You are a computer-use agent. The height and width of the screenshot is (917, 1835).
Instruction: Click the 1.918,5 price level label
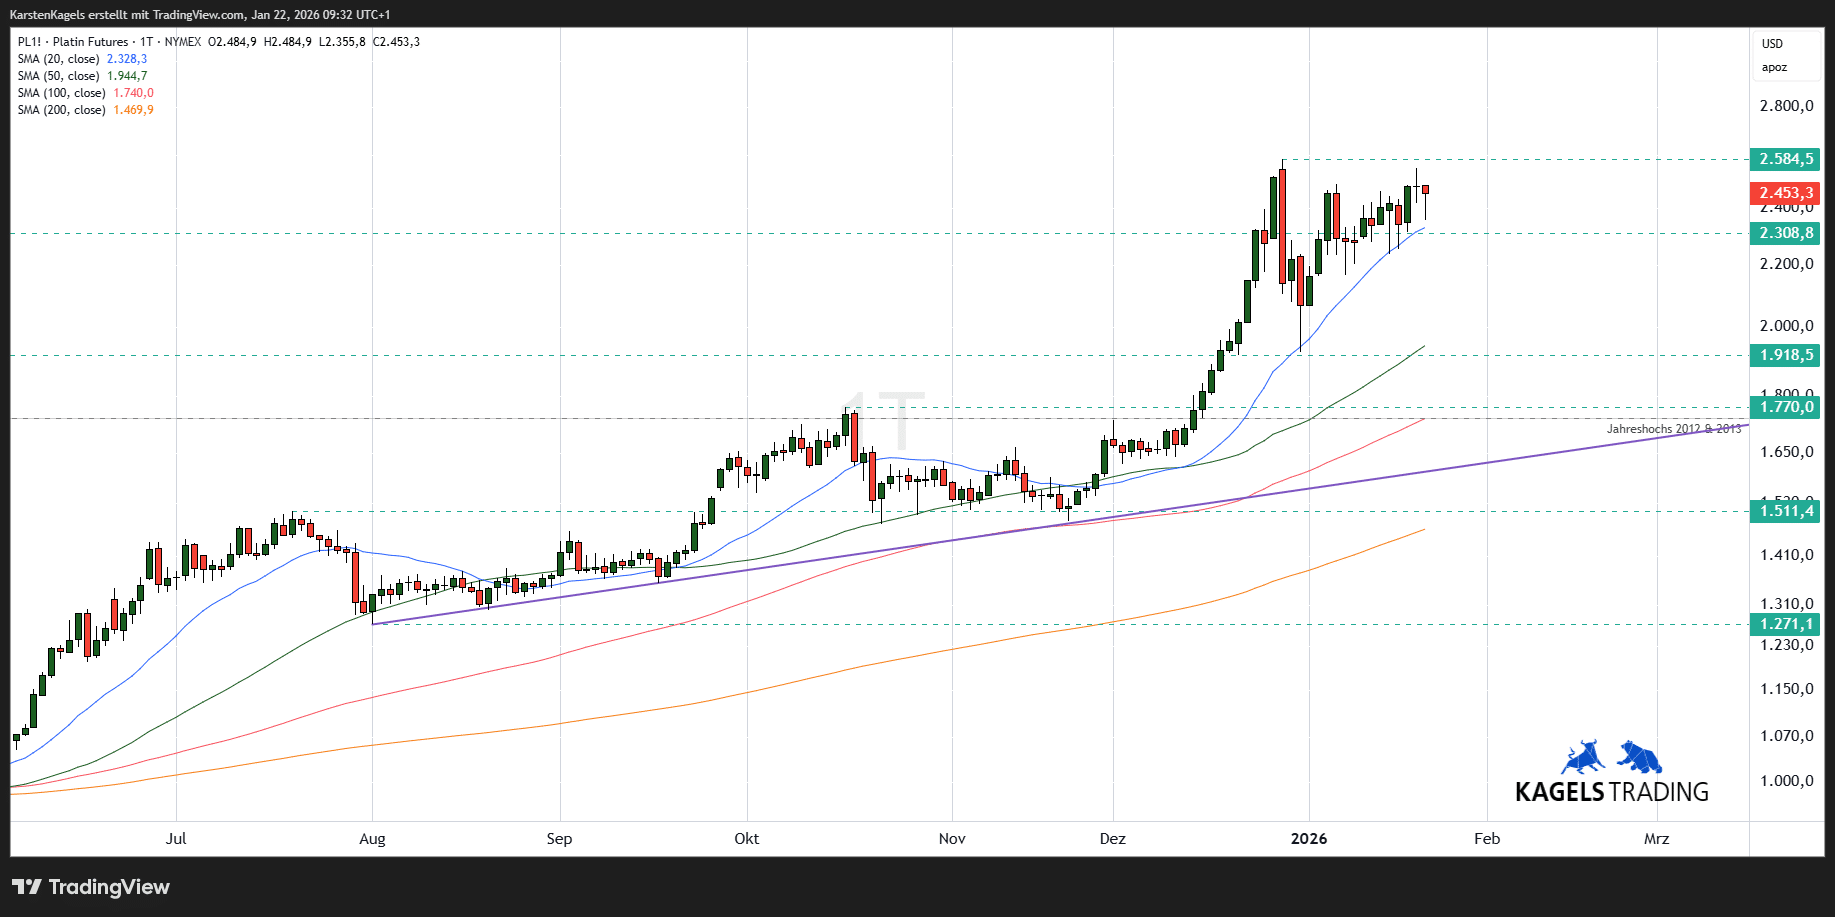[x=1785, y=355]
